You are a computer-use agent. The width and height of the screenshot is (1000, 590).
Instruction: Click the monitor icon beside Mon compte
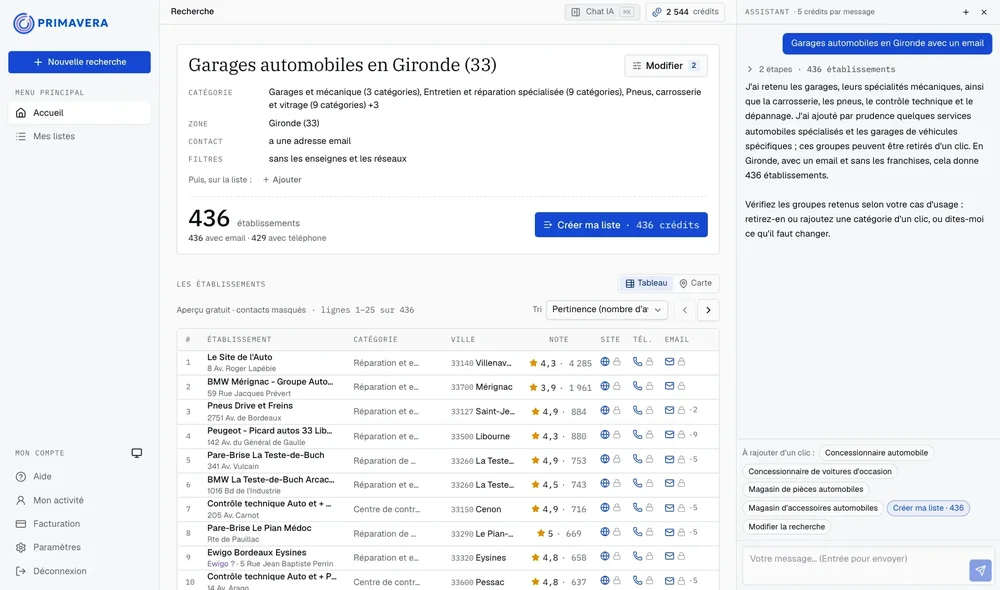coord(136,453)
